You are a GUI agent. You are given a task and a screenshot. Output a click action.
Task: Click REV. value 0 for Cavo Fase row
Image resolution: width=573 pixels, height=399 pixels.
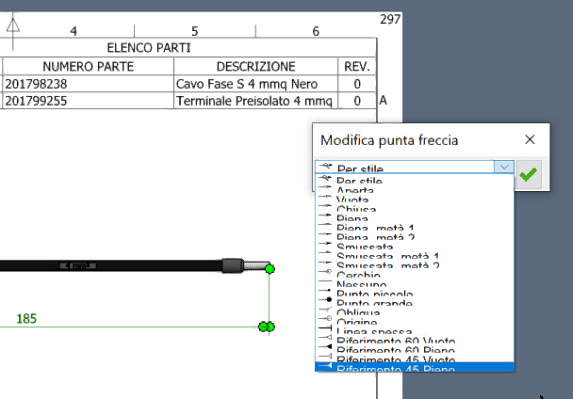pyautogui.click(x=357, y=84)
